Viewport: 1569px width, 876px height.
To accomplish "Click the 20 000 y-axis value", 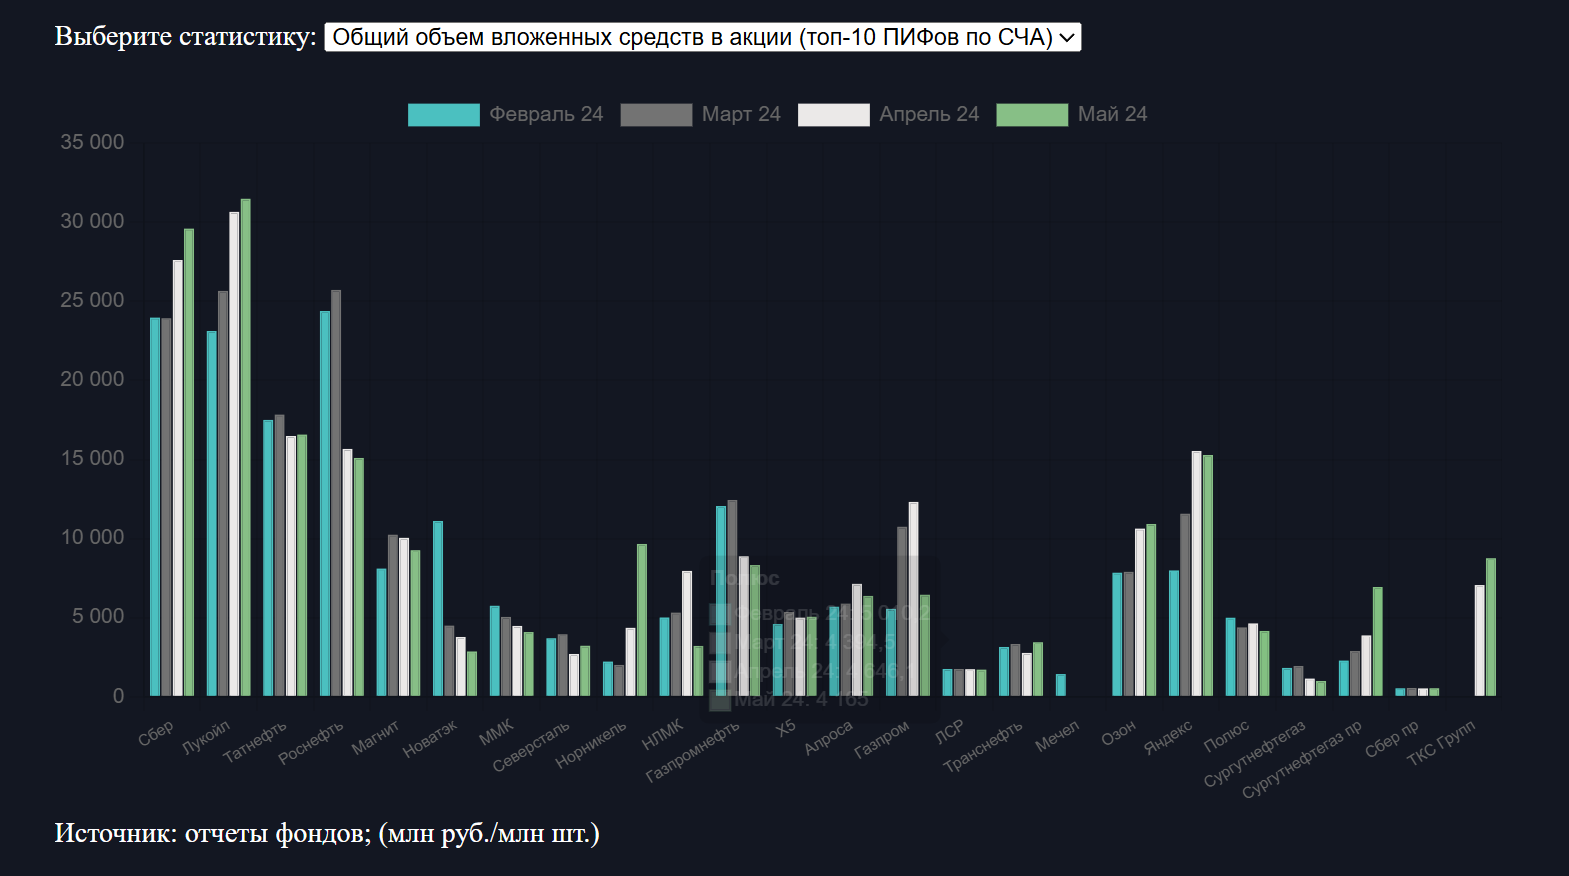I will [92, 379].
